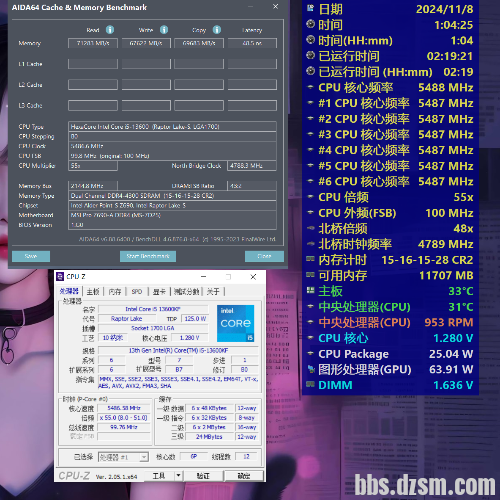Click the icon beside 北桥倍频 48x
This screenshot has width=500, height=500.
pos(310,228)
